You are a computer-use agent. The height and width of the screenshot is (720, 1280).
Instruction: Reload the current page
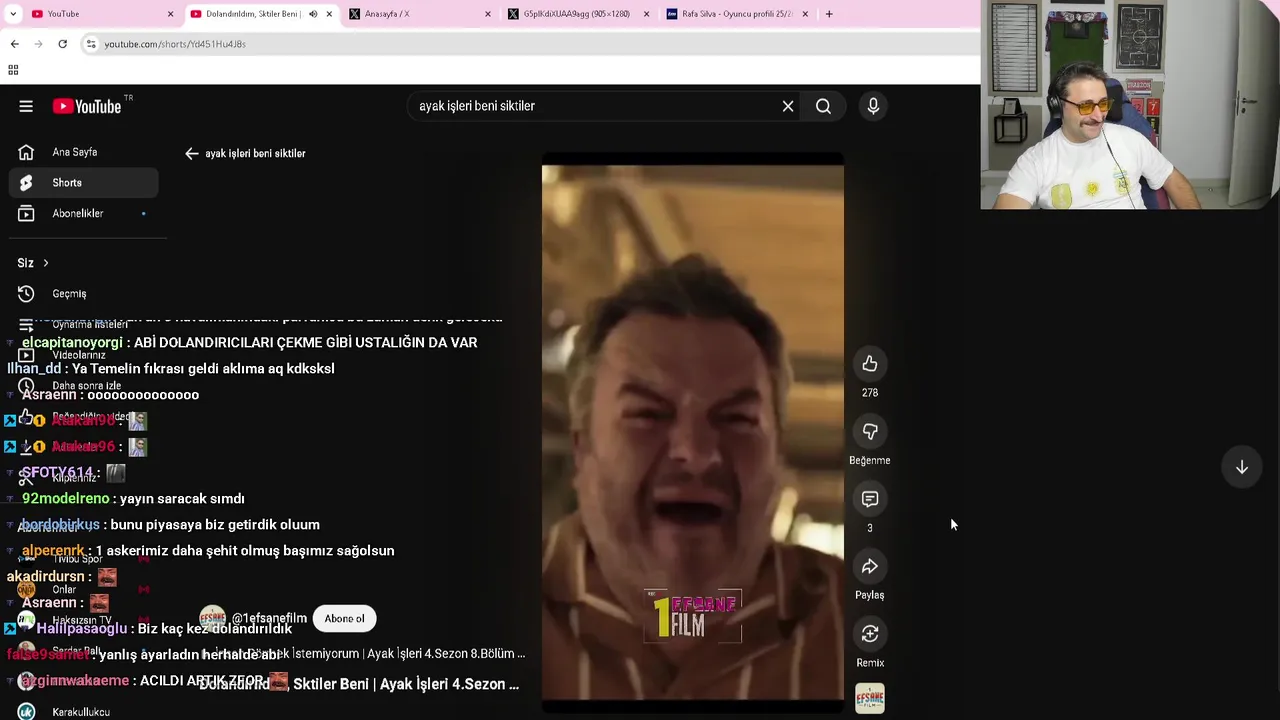click(62, 44)
